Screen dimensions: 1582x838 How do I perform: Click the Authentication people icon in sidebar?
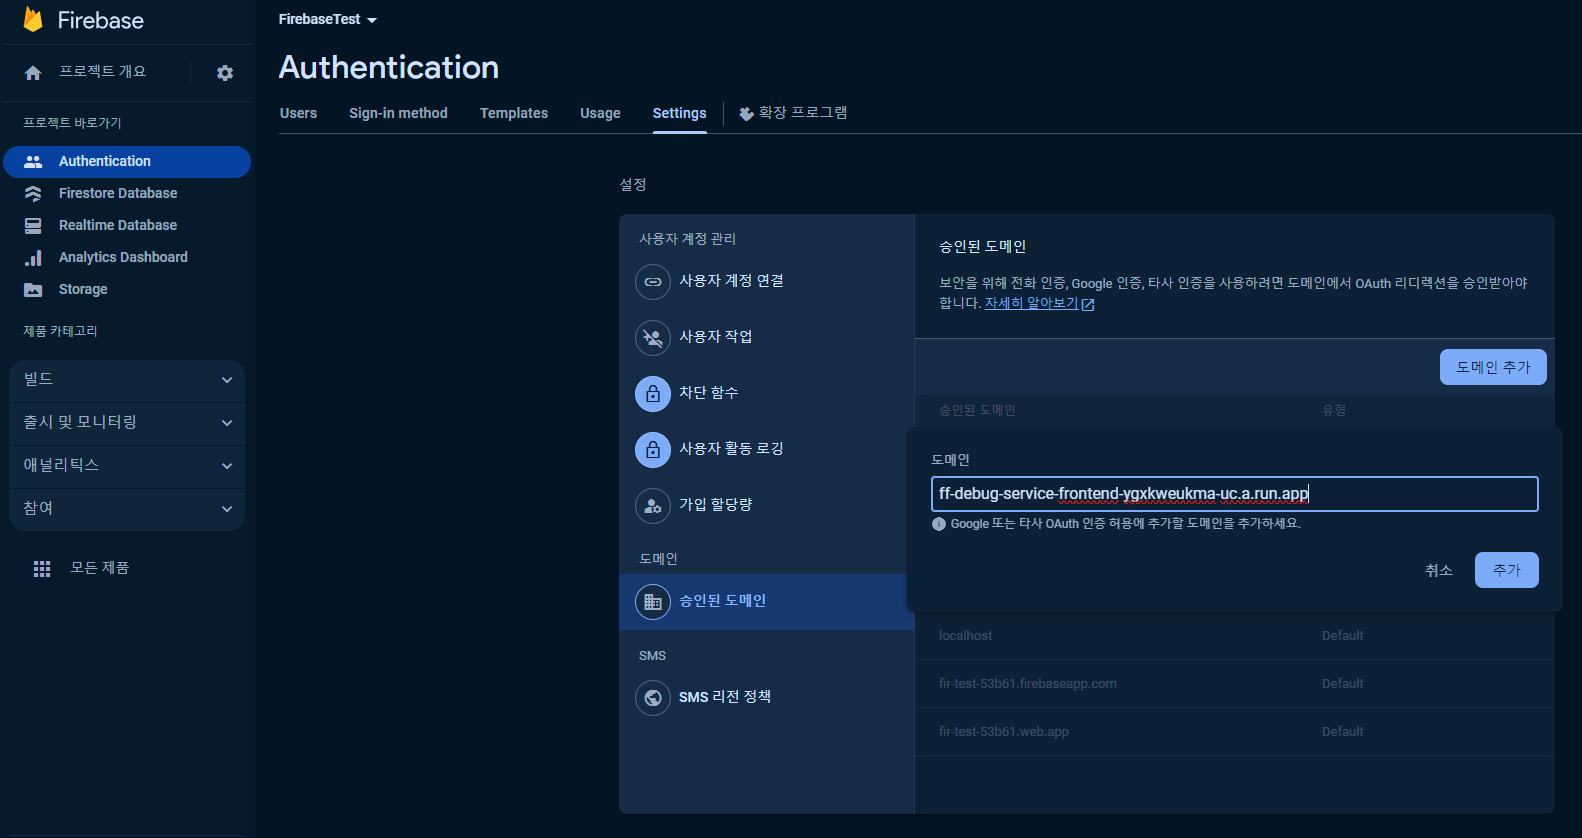click(x=33, y=161)
